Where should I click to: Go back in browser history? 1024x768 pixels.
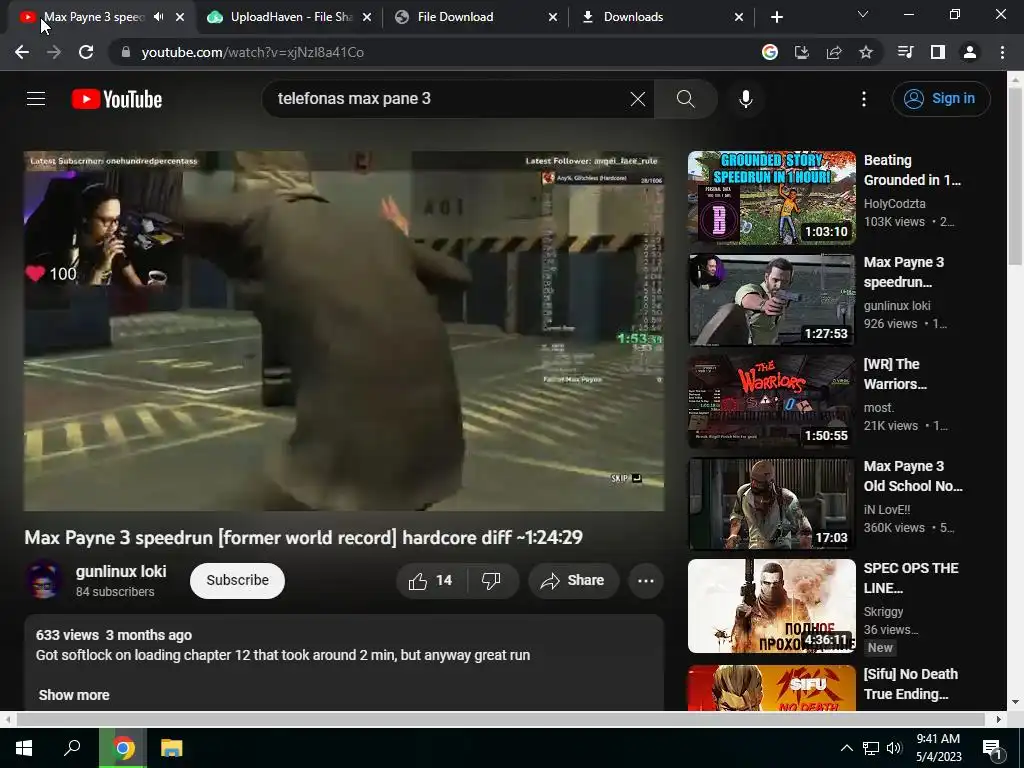tap(22, 52)
